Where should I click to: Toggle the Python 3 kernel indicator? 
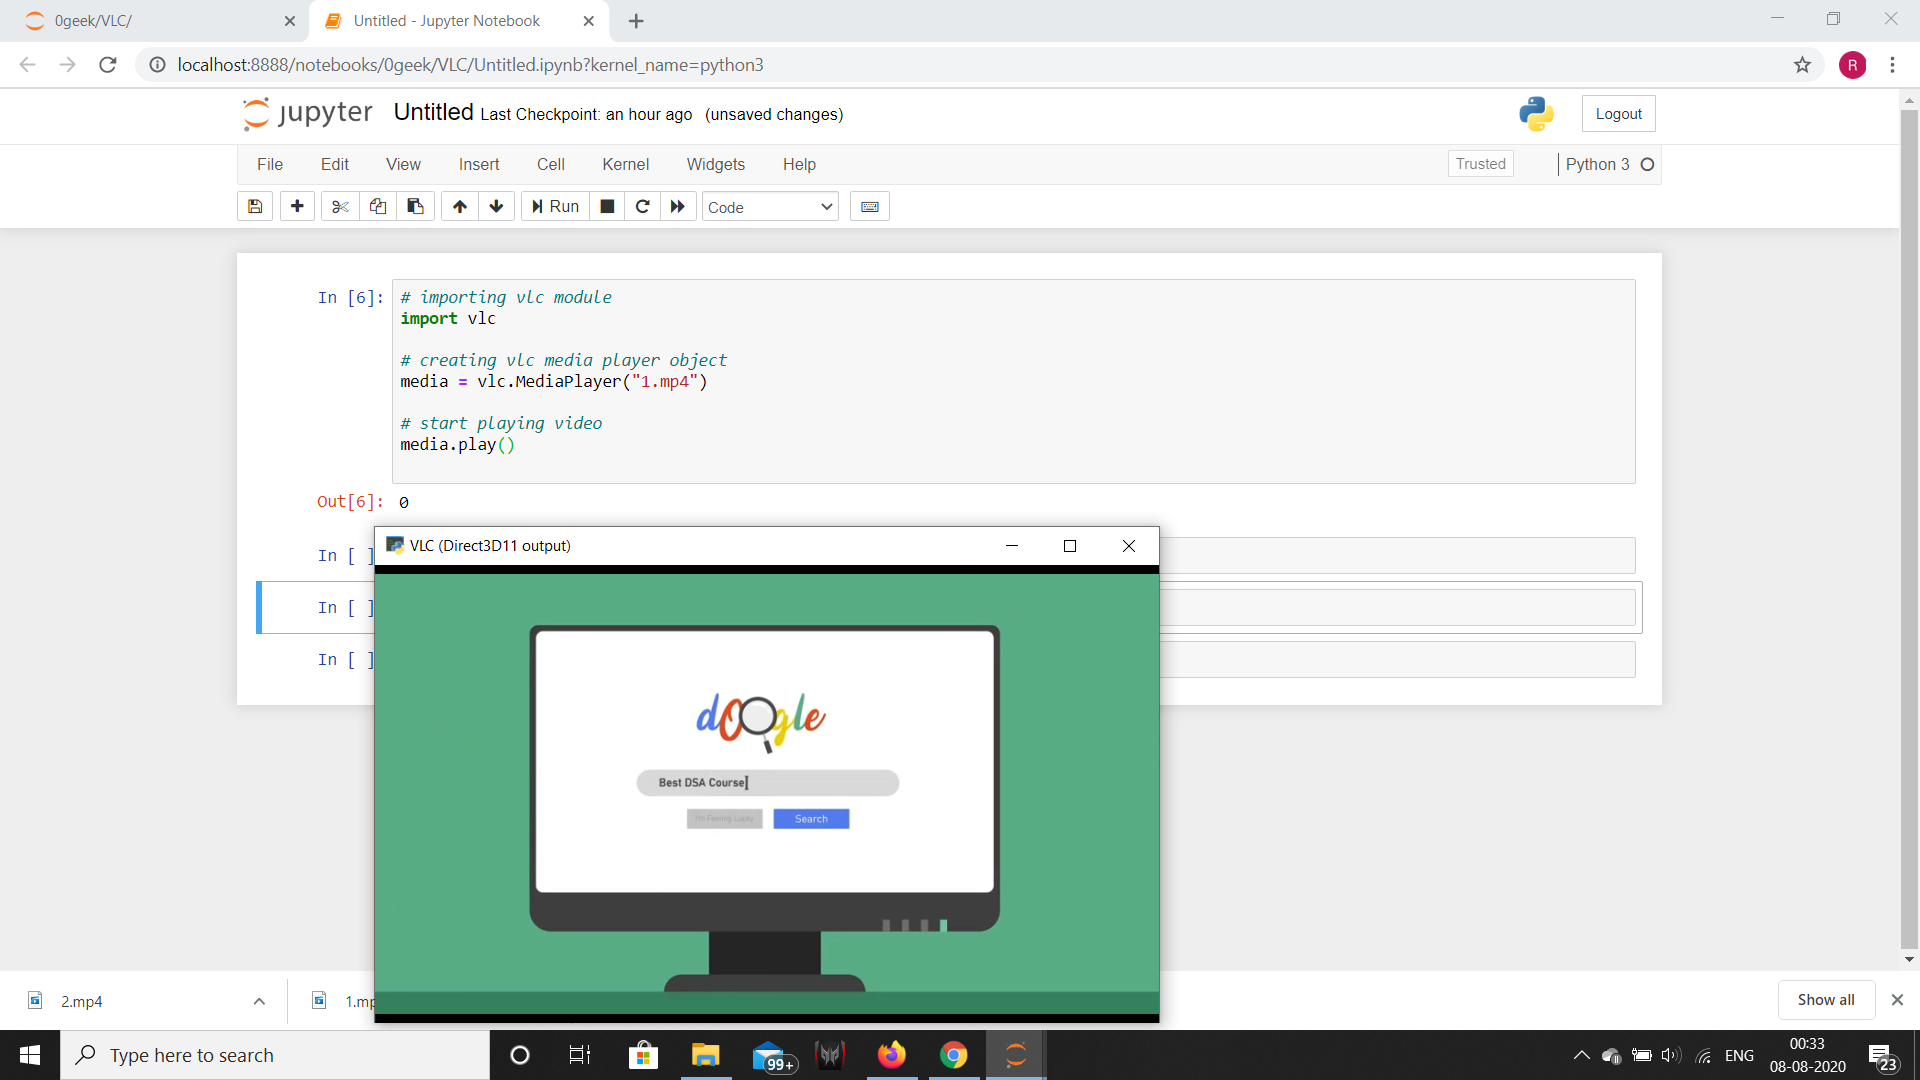pos(1646,165)
